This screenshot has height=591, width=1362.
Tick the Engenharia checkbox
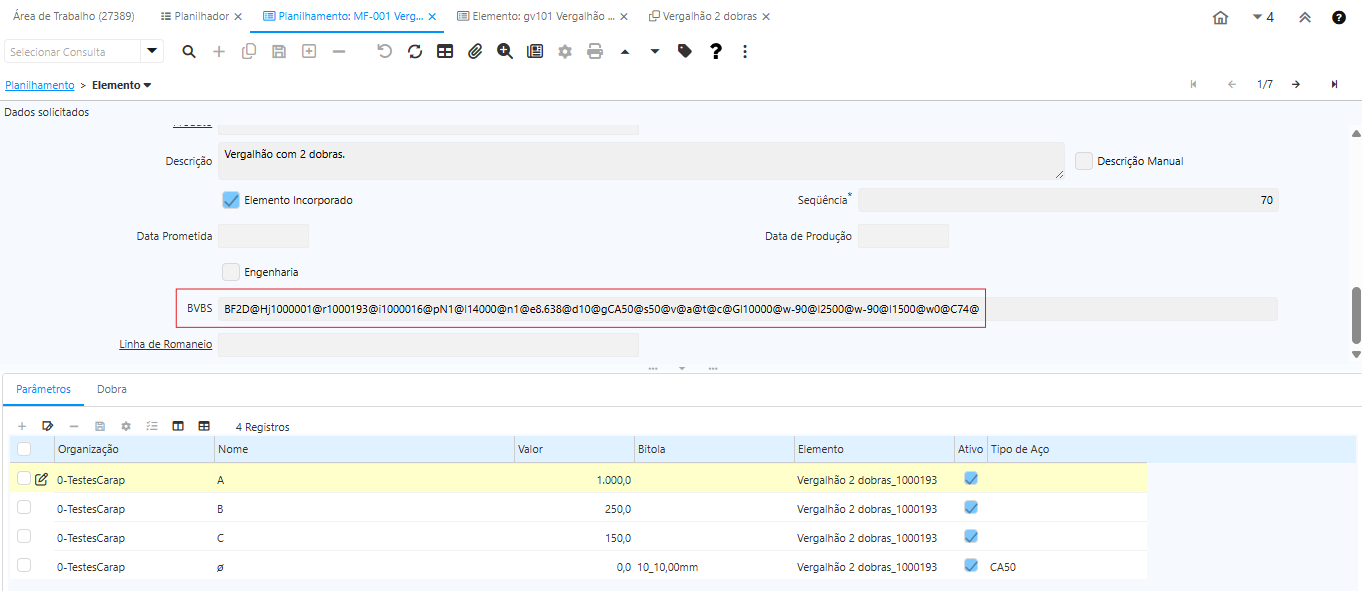coord(231,272)
